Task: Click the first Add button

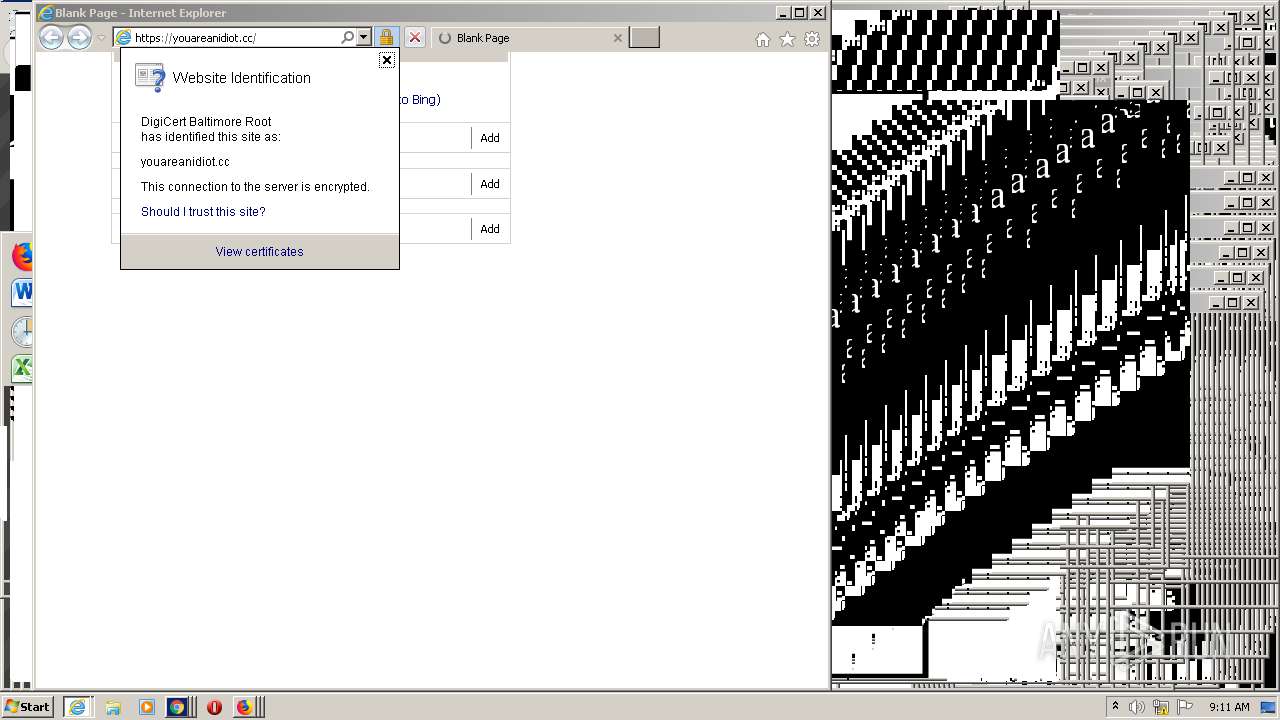Action: 490,138
